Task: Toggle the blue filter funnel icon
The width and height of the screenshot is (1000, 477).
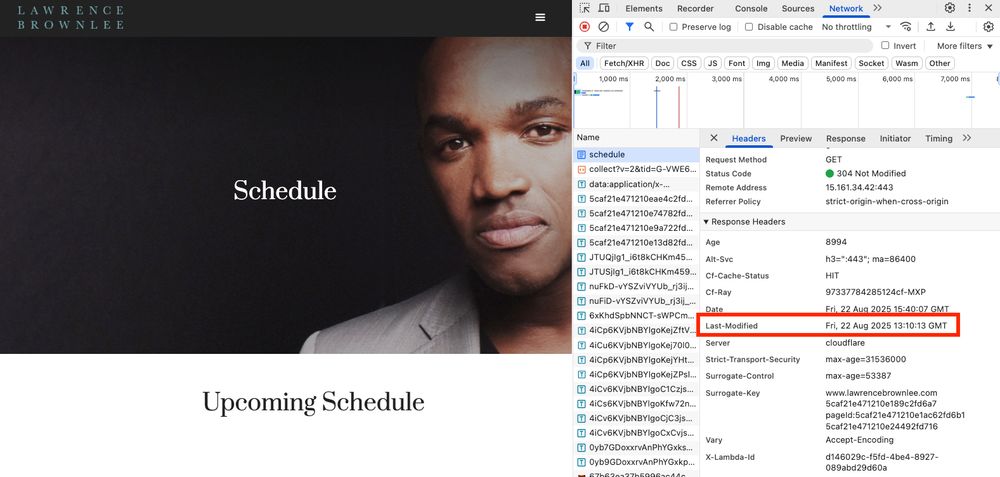Action: [629, 27]
